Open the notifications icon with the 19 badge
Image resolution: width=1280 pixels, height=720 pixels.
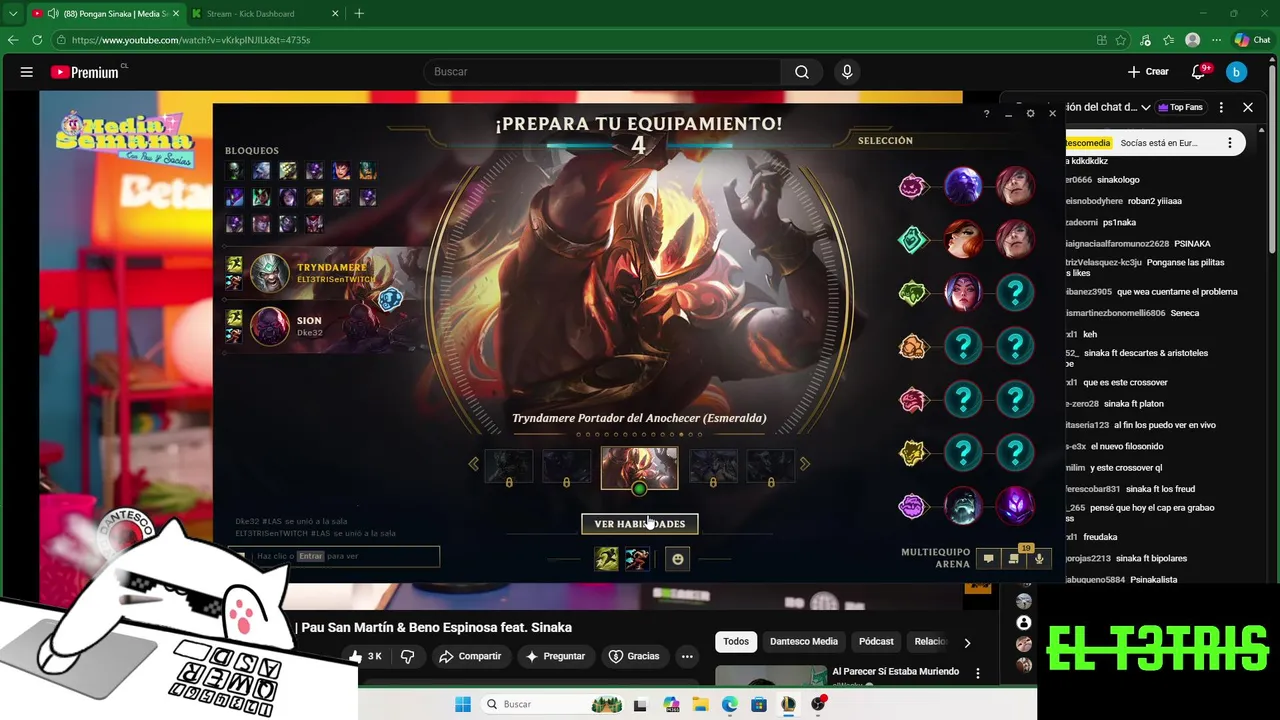1014,558
